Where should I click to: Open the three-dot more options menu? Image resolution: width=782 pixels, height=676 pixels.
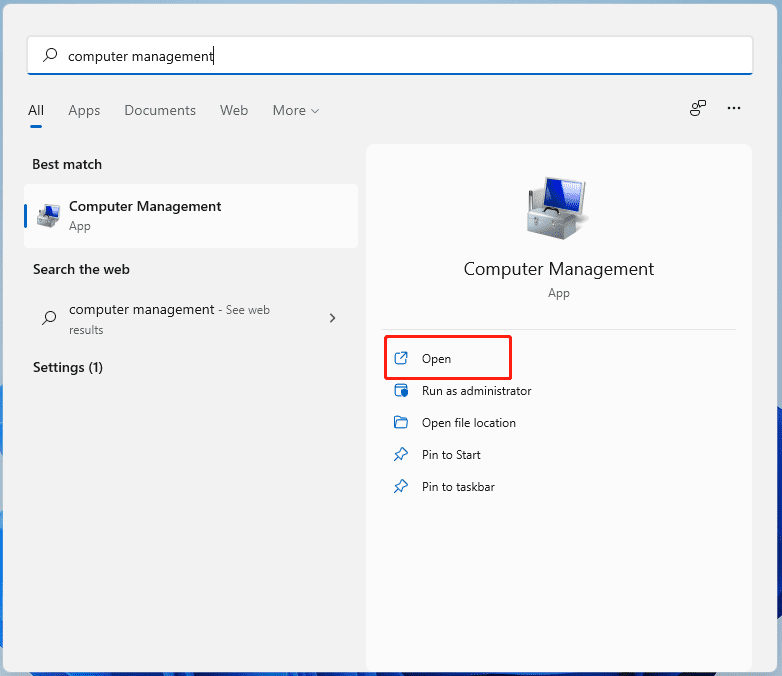734,109
